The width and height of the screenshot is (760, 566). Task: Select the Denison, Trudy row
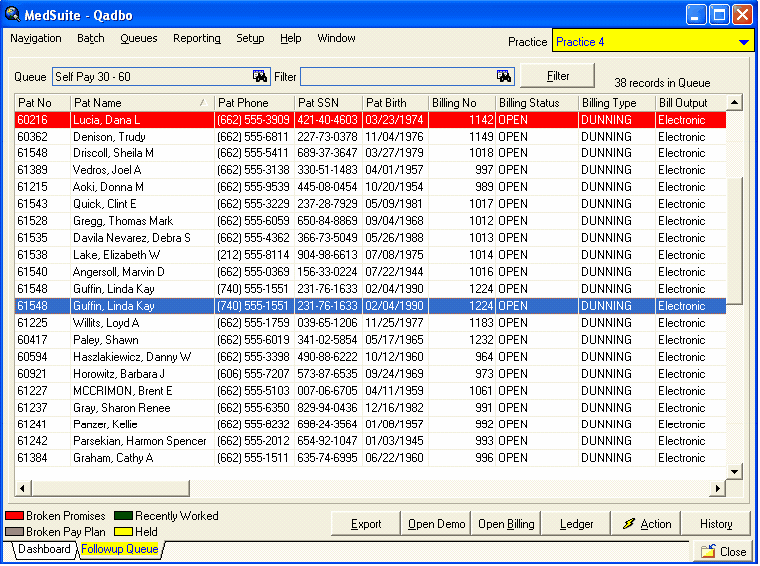[370, 137]
